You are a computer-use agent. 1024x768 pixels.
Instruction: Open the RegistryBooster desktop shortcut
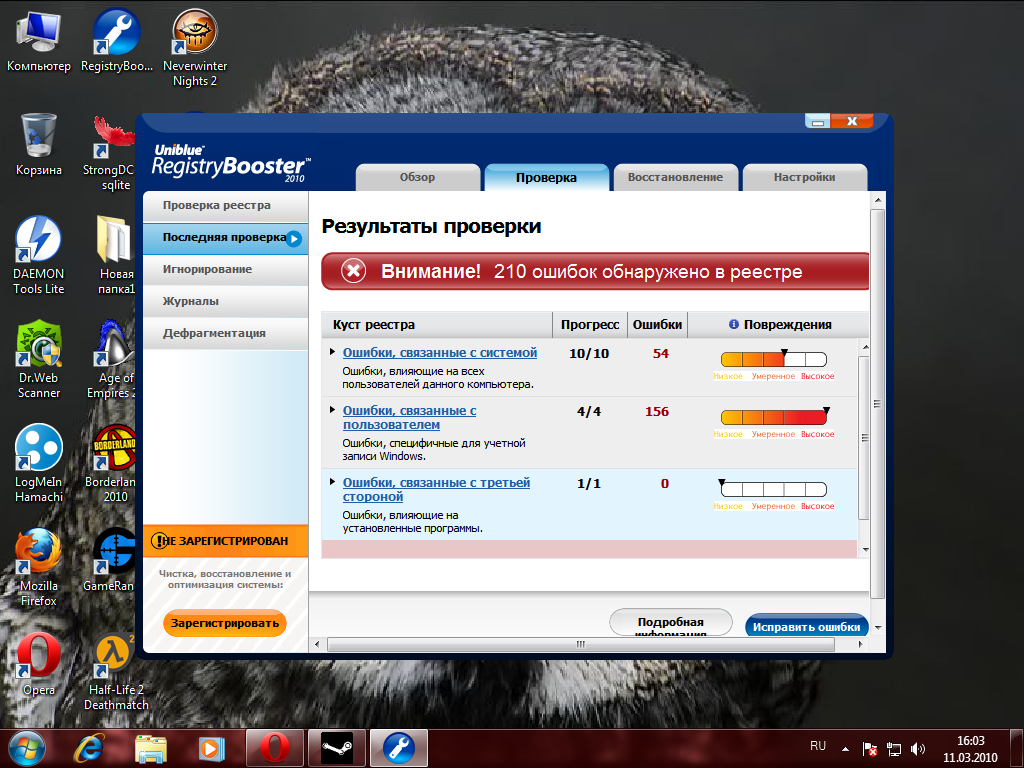point(116,40)
